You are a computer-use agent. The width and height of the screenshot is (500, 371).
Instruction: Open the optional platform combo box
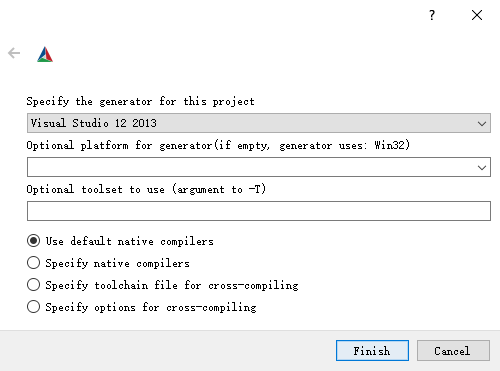[259, 167]
